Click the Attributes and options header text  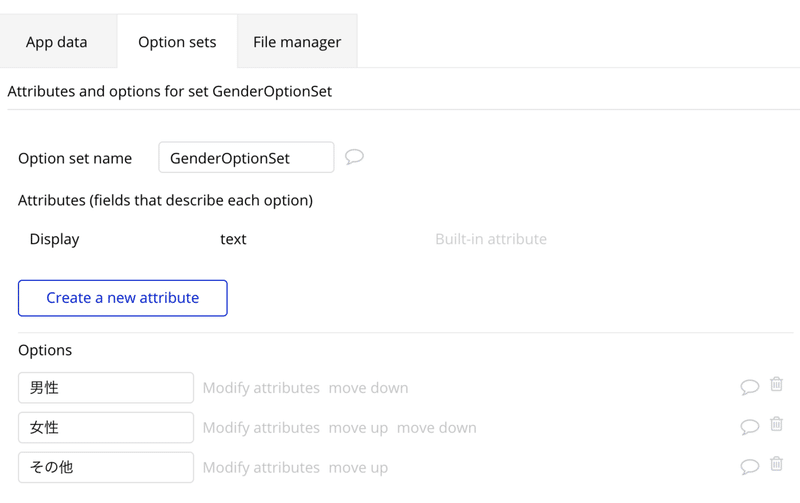coord(169,91)
